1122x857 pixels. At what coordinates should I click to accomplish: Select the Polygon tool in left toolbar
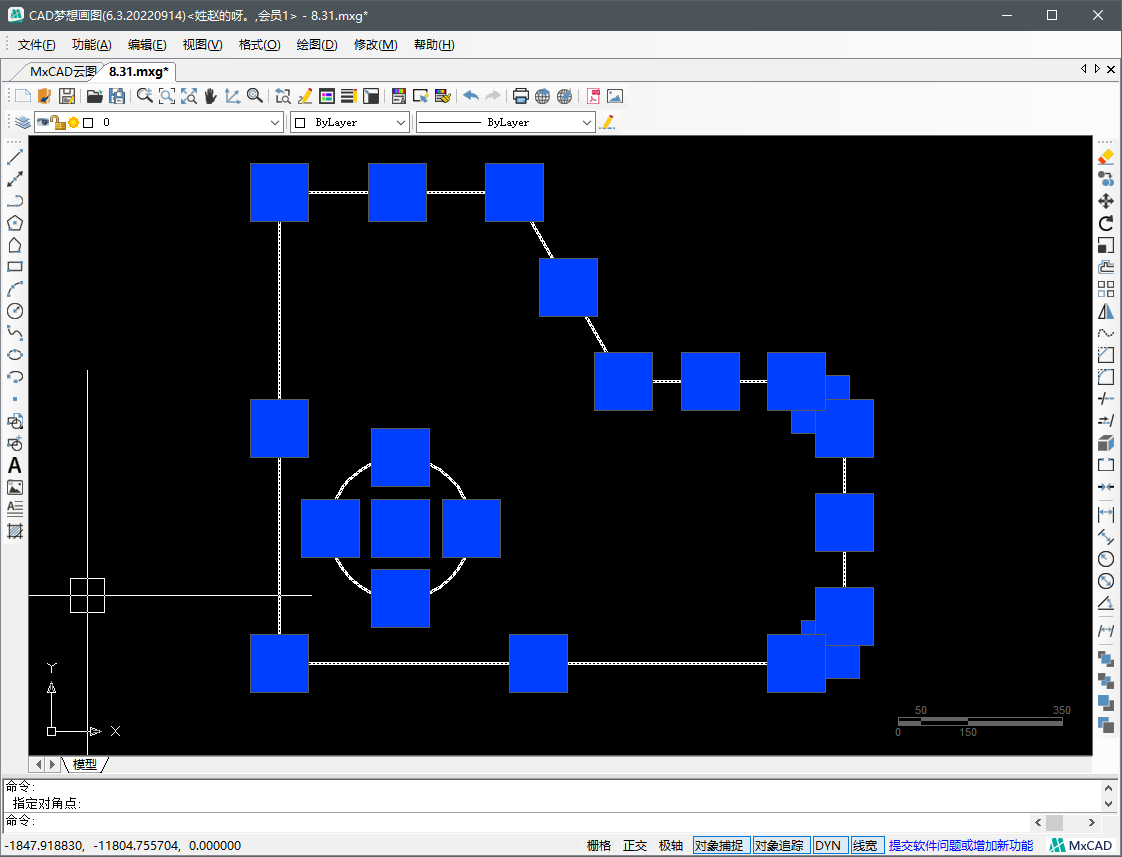tap(14, 223)
